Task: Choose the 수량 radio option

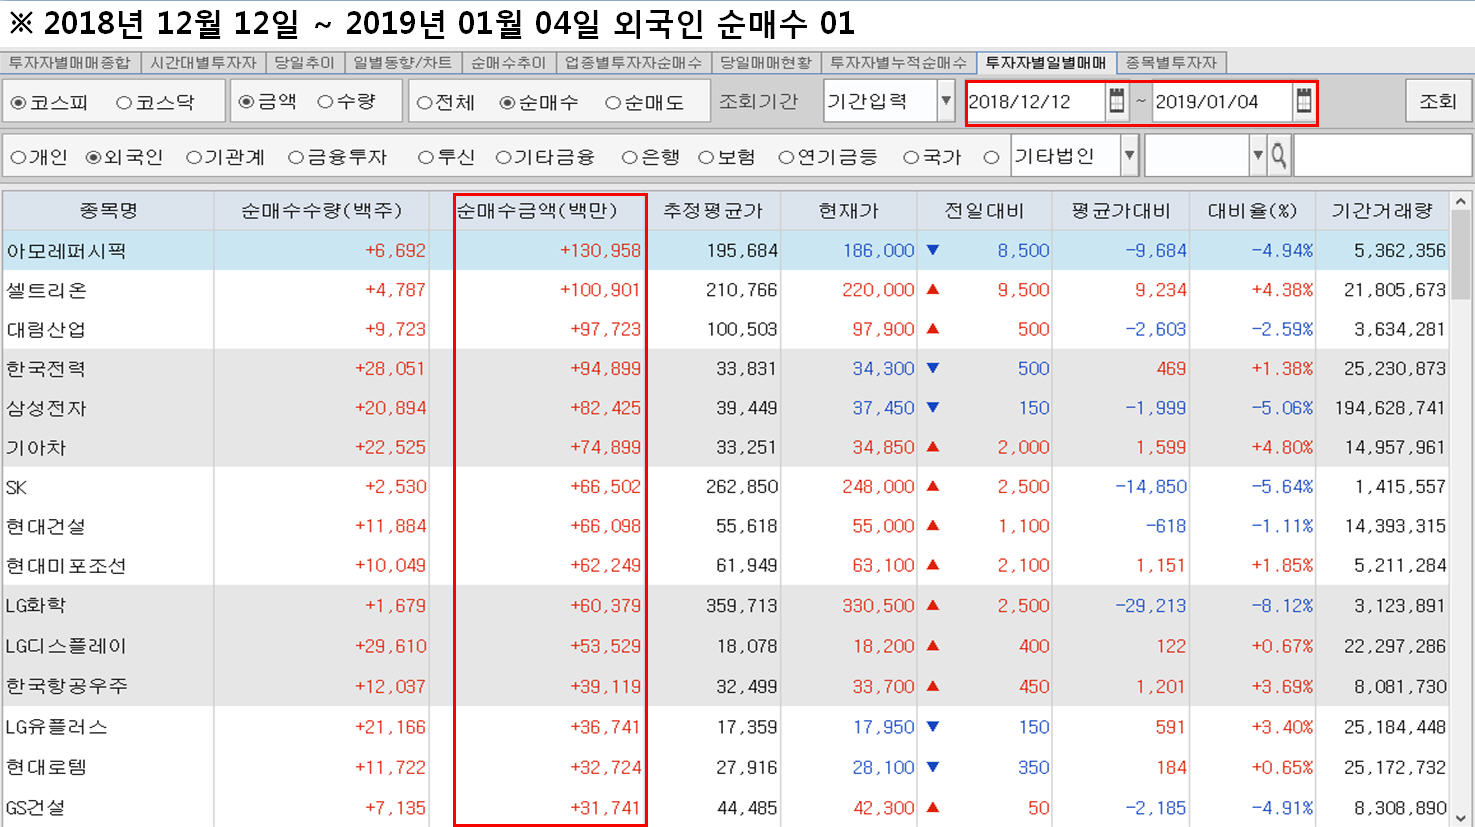Action: click(325, 102)
